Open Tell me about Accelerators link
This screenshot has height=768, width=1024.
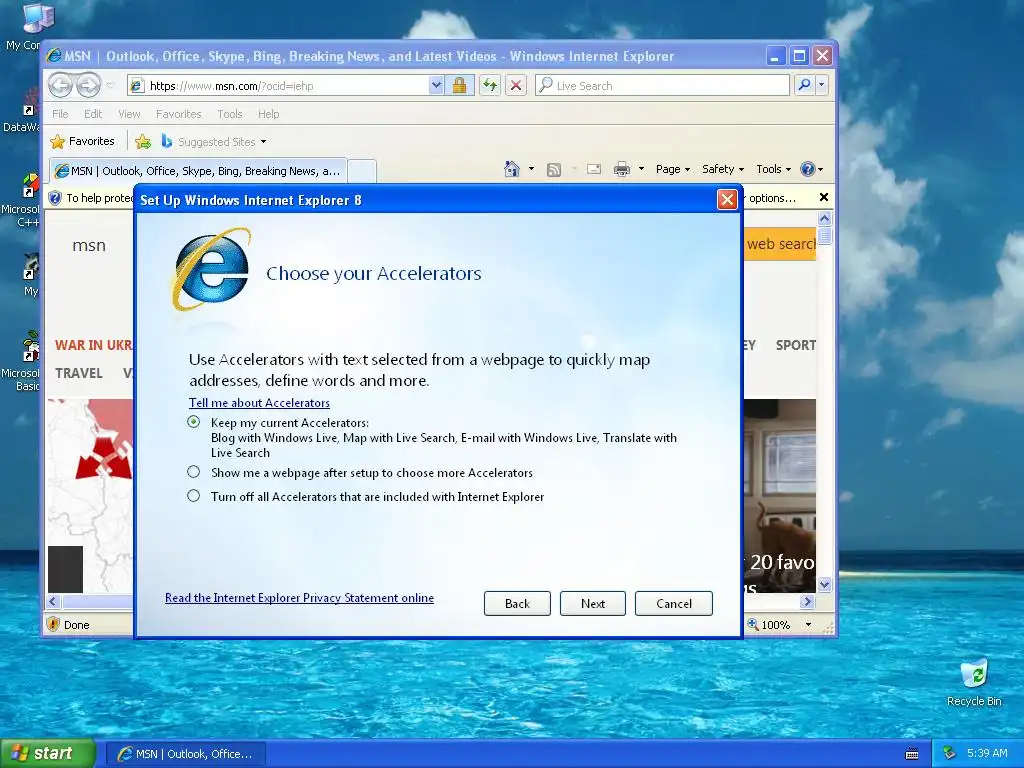click(259, 403)
